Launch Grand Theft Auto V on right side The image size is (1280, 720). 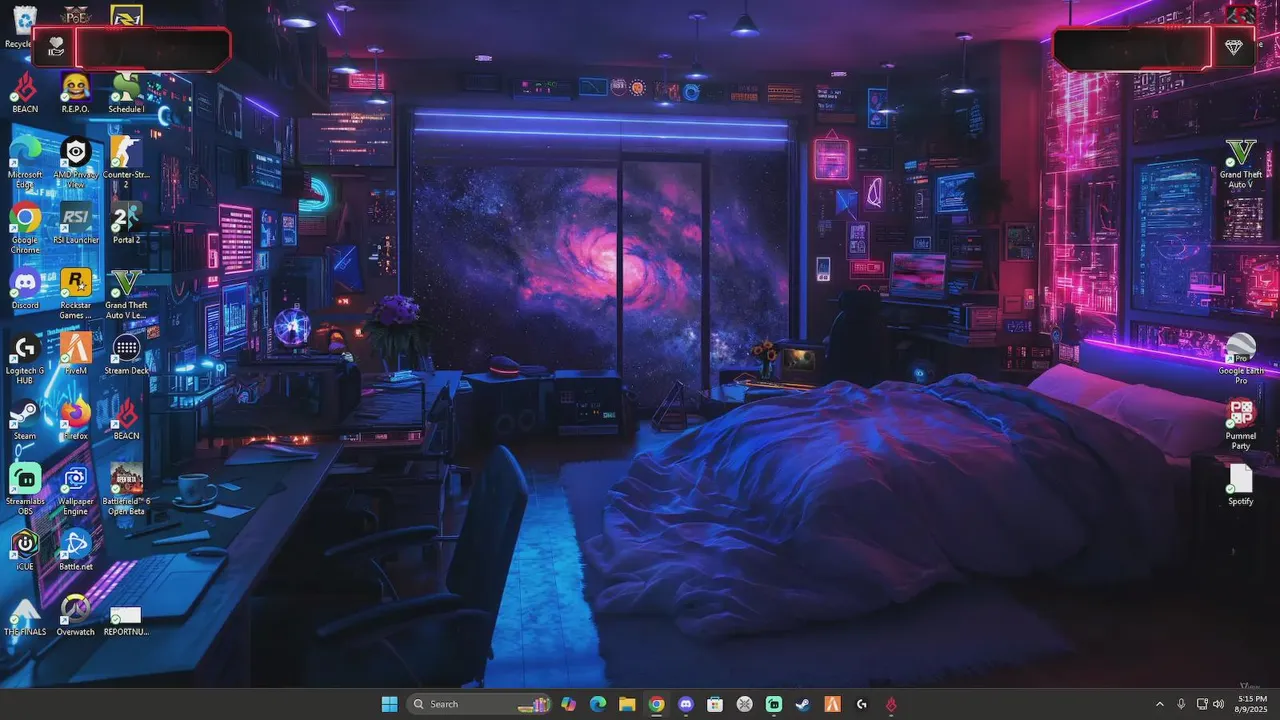click(x=1240, y=163)
